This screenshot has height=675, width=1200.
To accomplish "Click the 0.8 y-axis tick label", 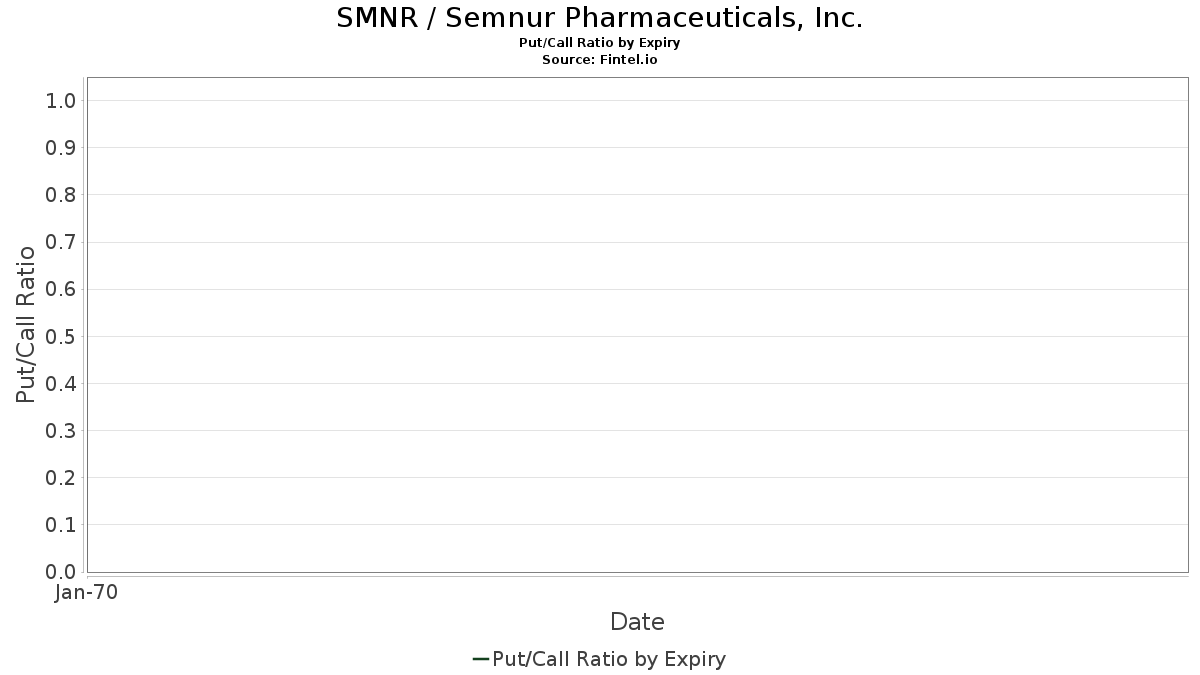I will (x=61, y=195).
